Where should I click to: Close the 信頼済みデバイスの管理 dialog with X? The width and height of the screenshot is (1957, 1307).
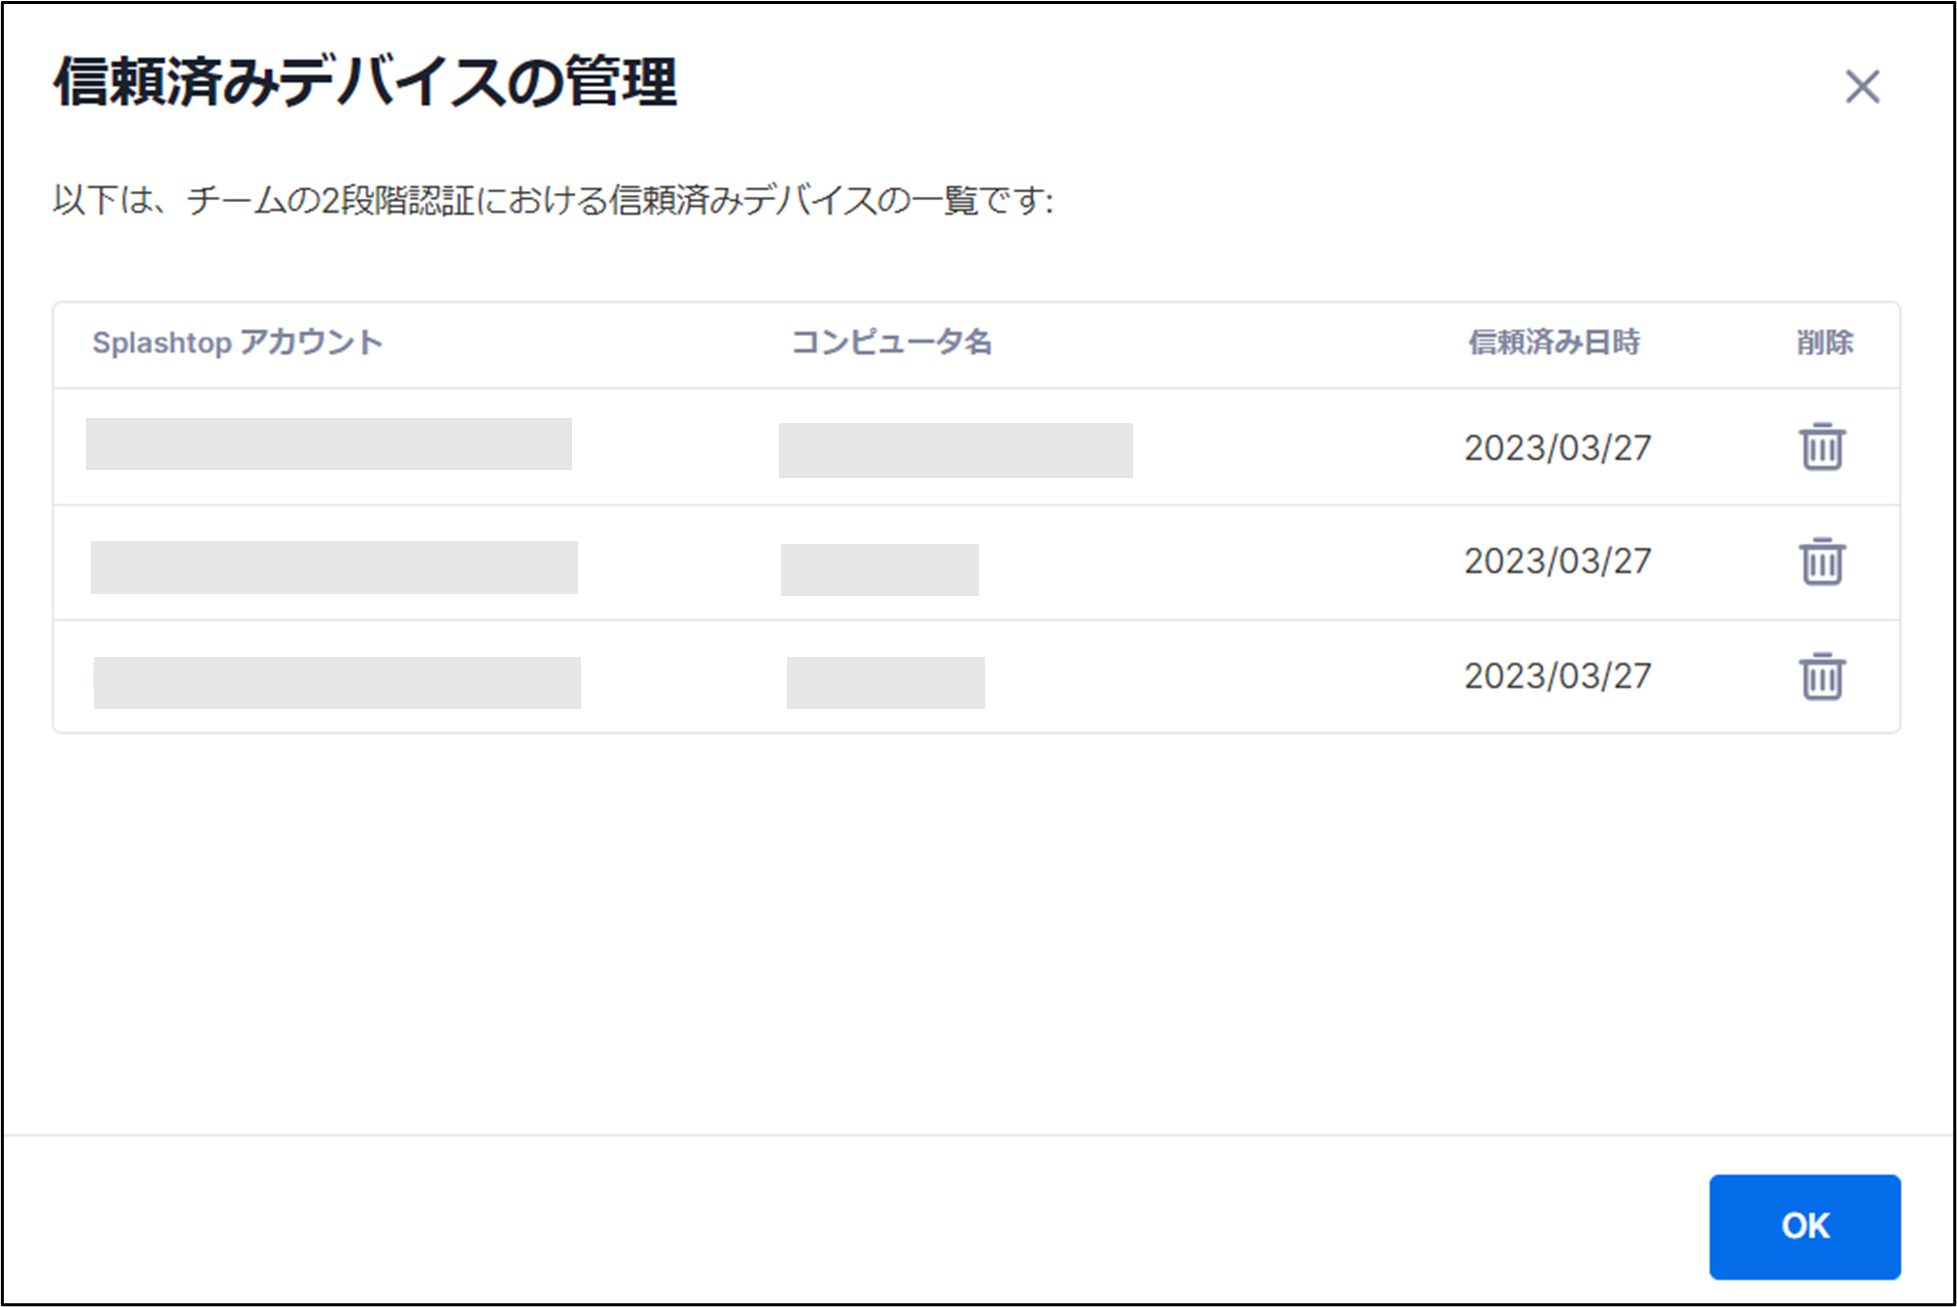point(1862,87)
